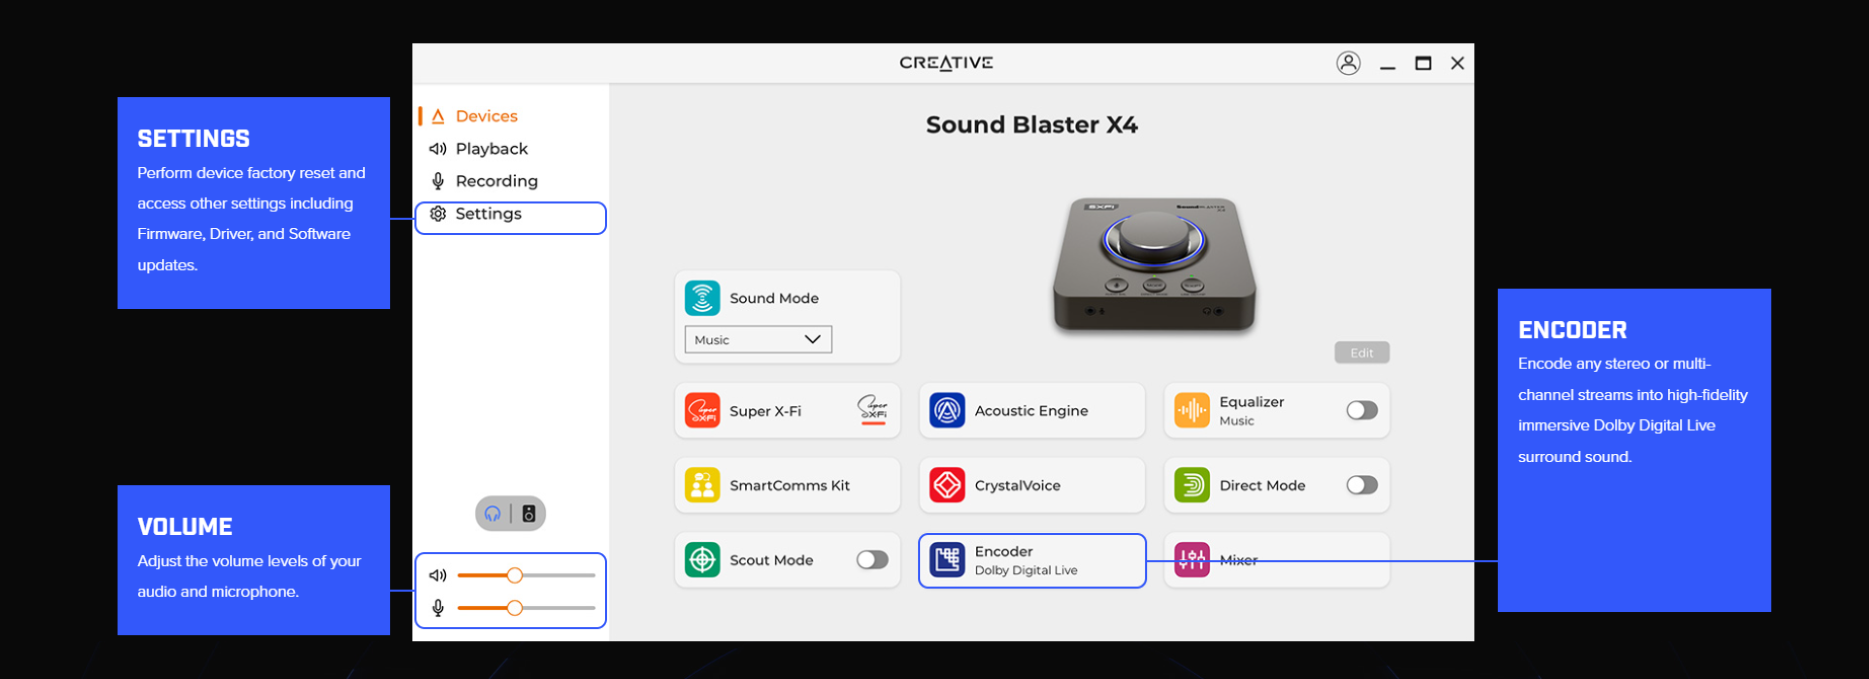
Task: Select the CrystalVoice icon
Action: pyautogui.click(x=947, y=486)
